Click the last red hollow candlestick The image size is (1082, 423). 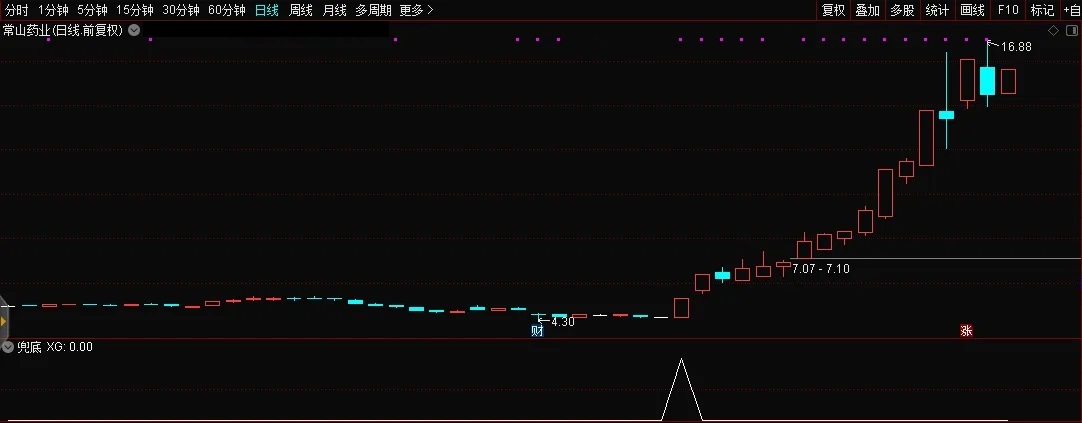pyautogui.click(x=1008, y=81)
